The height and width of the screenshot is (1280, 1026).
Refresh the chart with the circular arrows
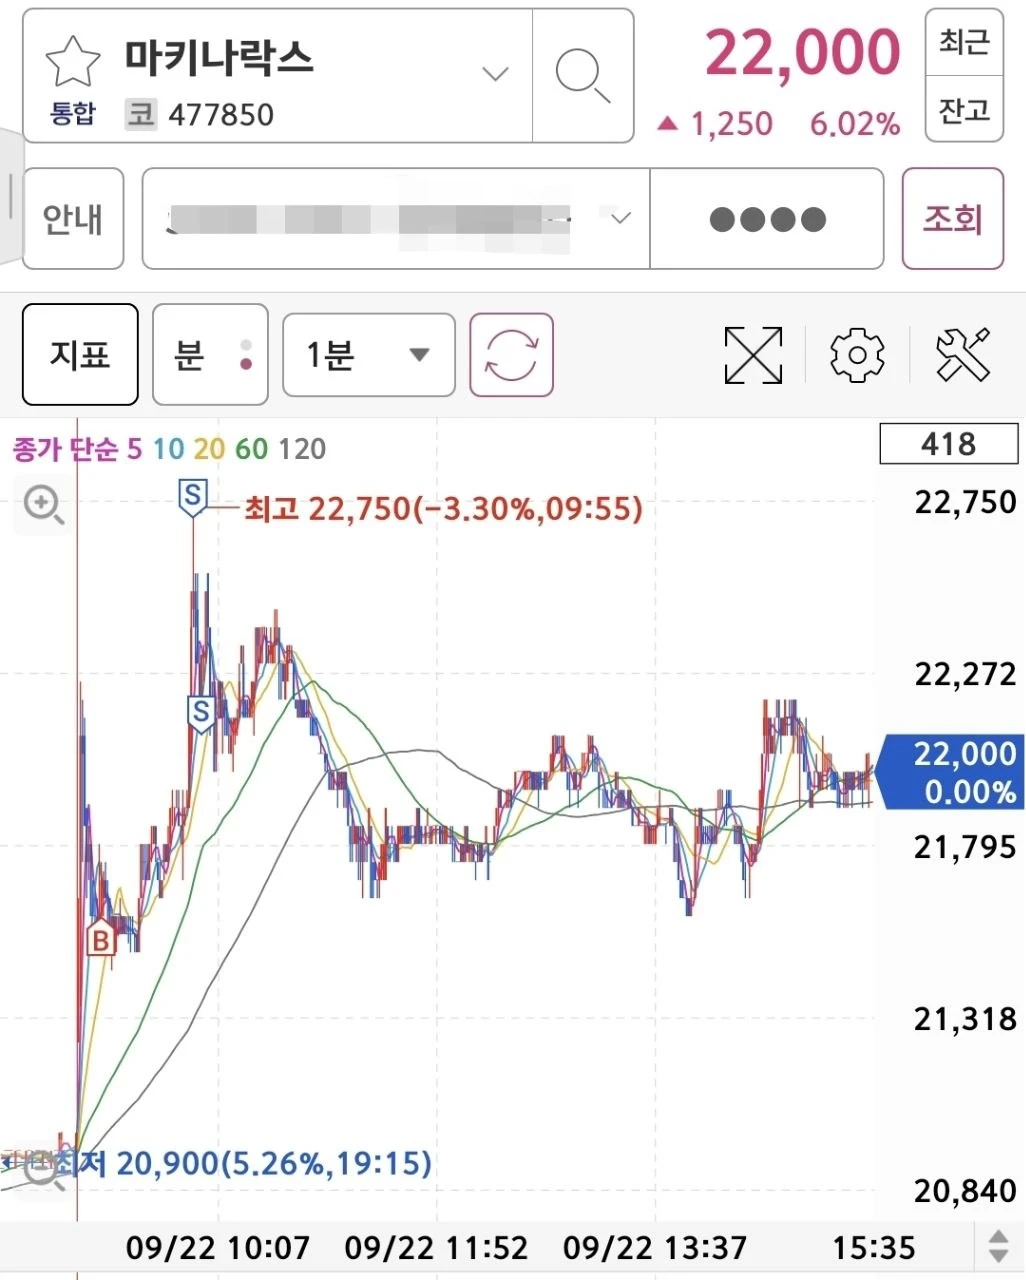pos(511,355)
